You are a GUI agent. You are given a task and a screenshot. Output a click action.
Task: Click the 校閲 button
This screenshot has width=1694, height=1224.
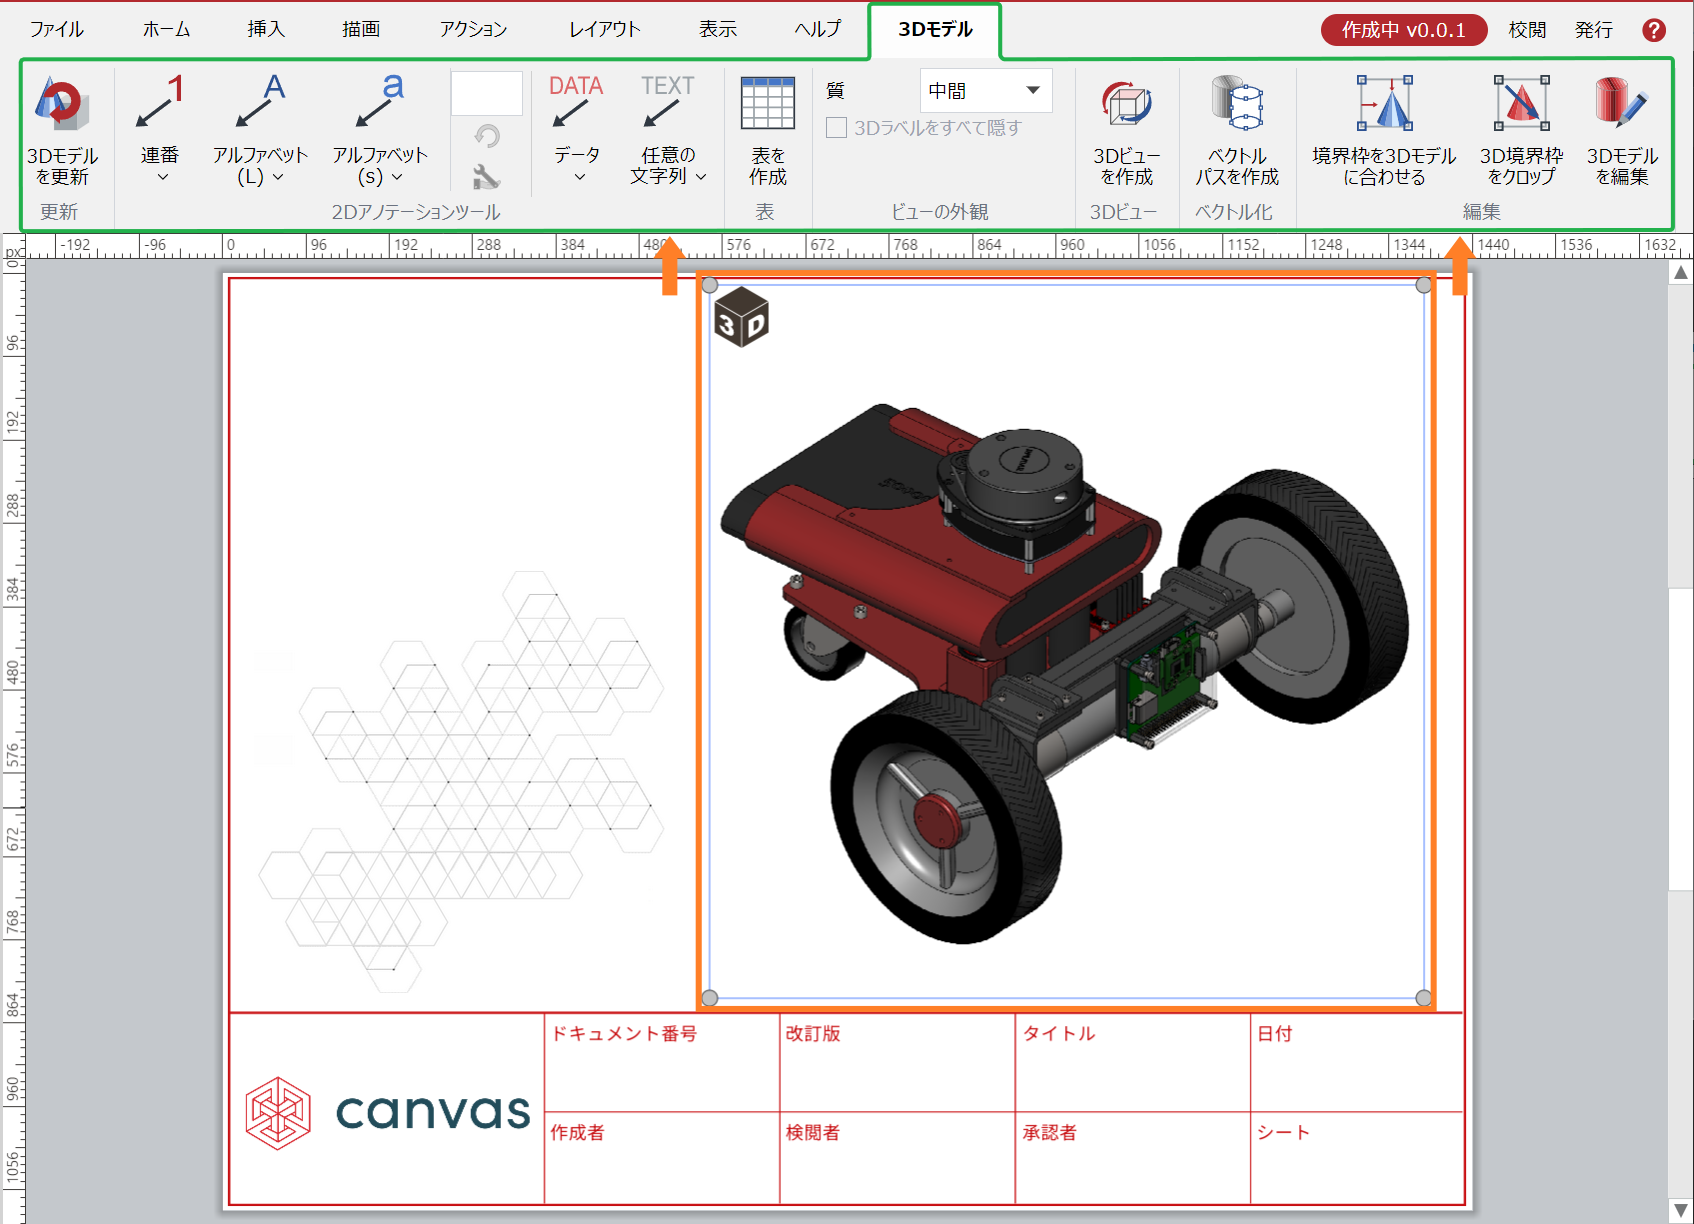pyautogui.click(x=1527, y=30)
